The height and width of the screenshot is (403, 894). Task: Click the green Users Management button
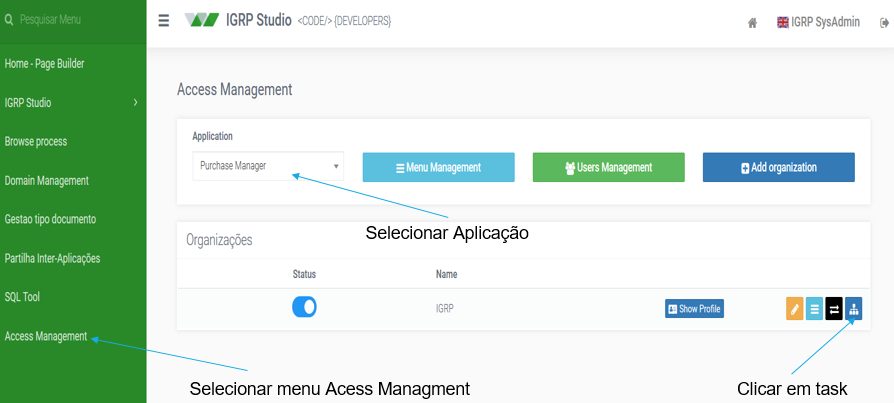click(x=608, y=167)
